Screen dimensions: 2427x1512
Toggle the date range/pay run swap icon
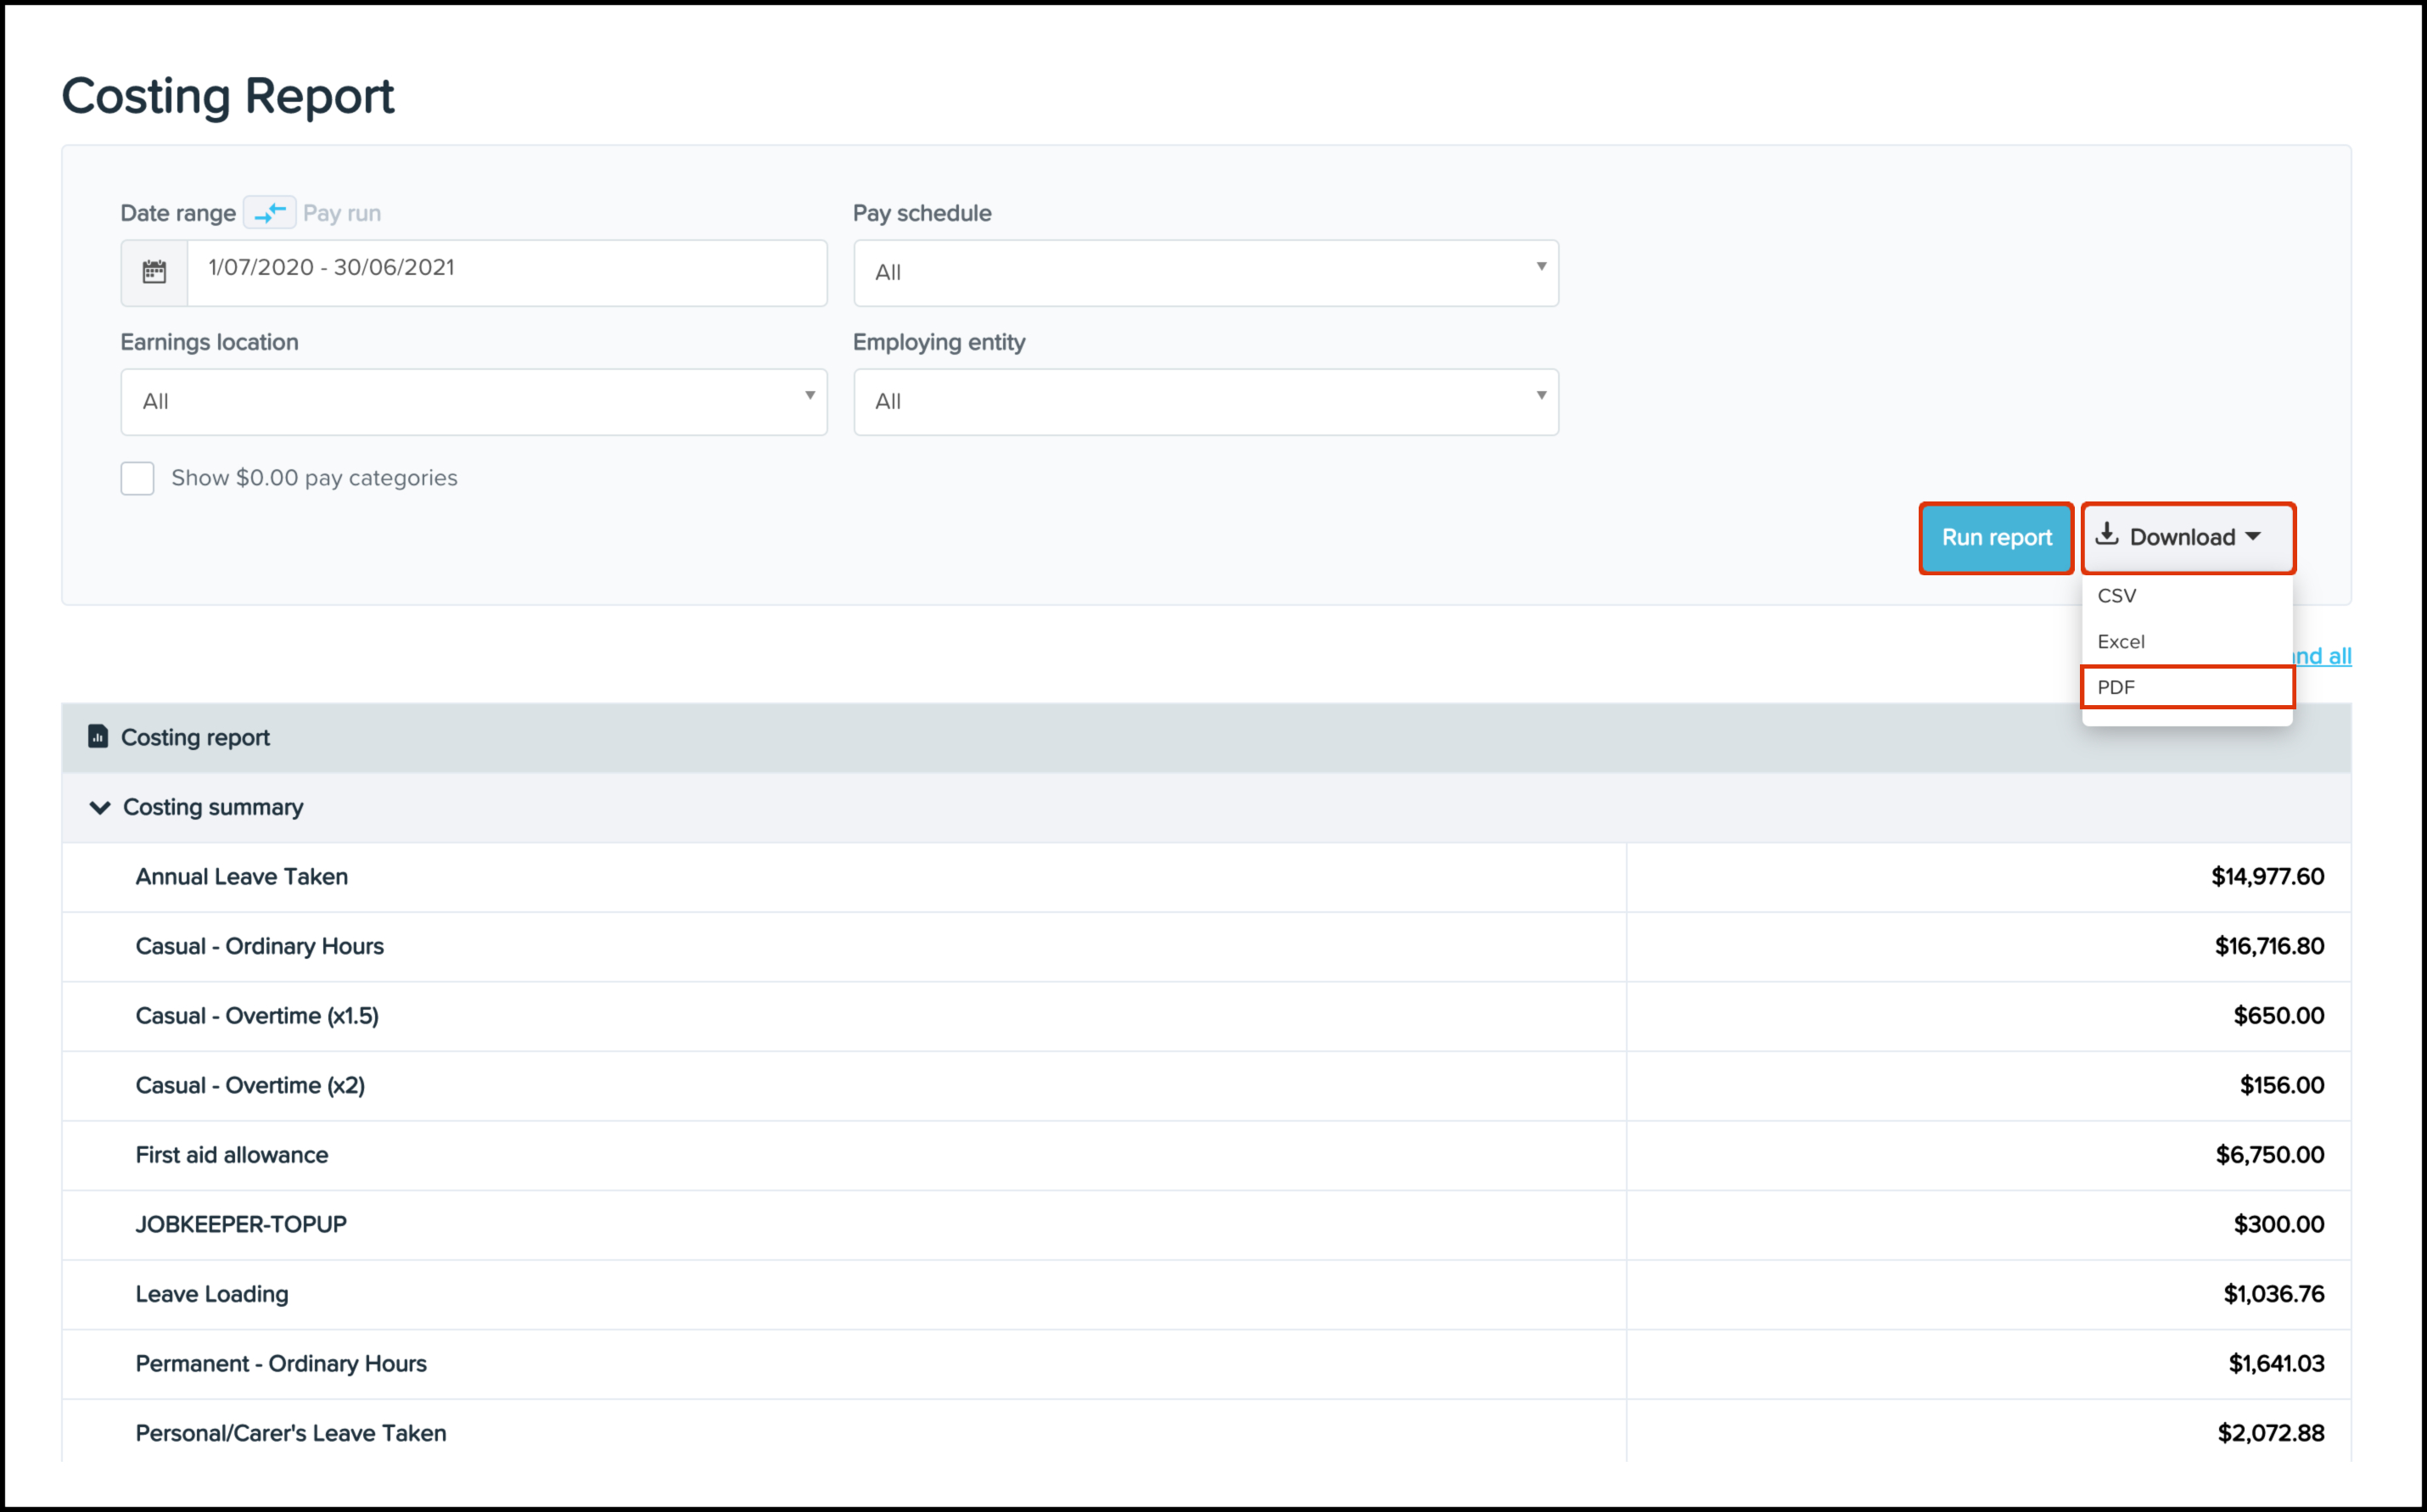pos(269,213)
